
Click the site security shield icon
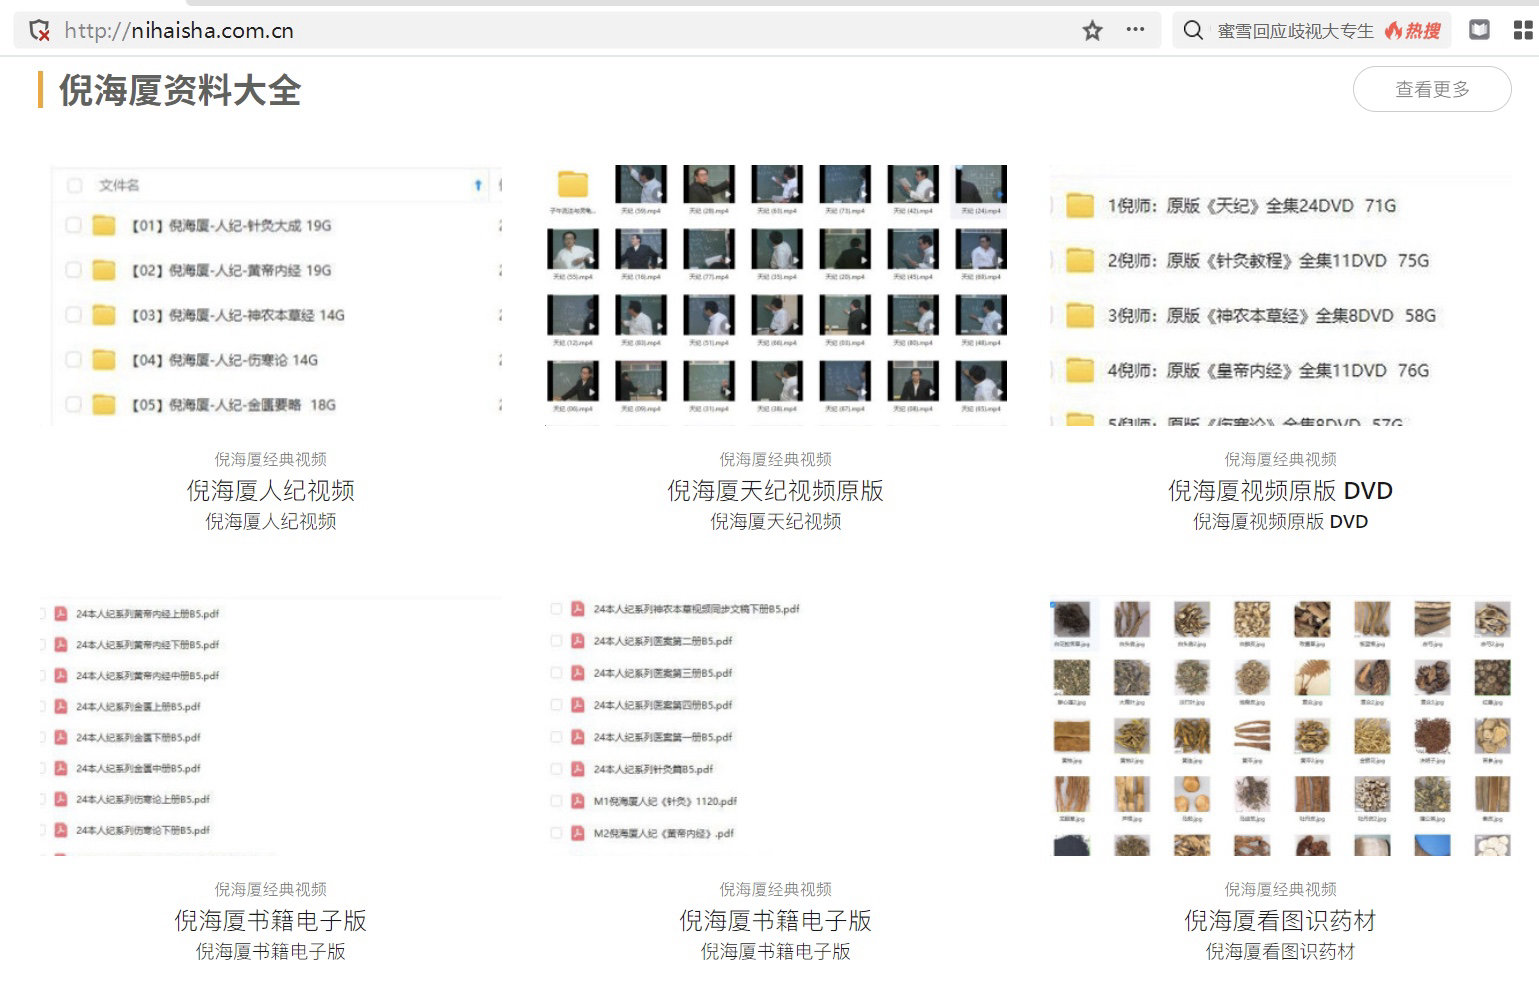(x=40, y=31)
